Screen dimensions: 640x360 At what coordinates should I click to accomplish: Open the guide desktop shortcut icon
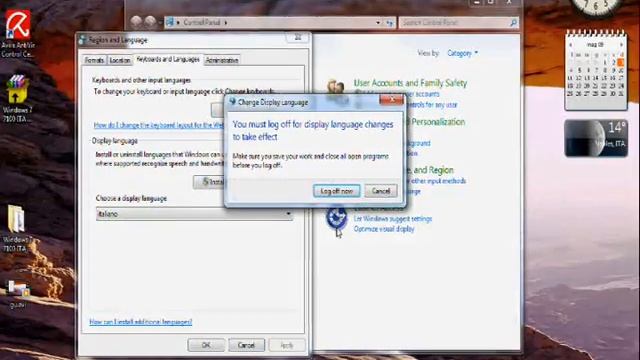[x=17, y=294]
